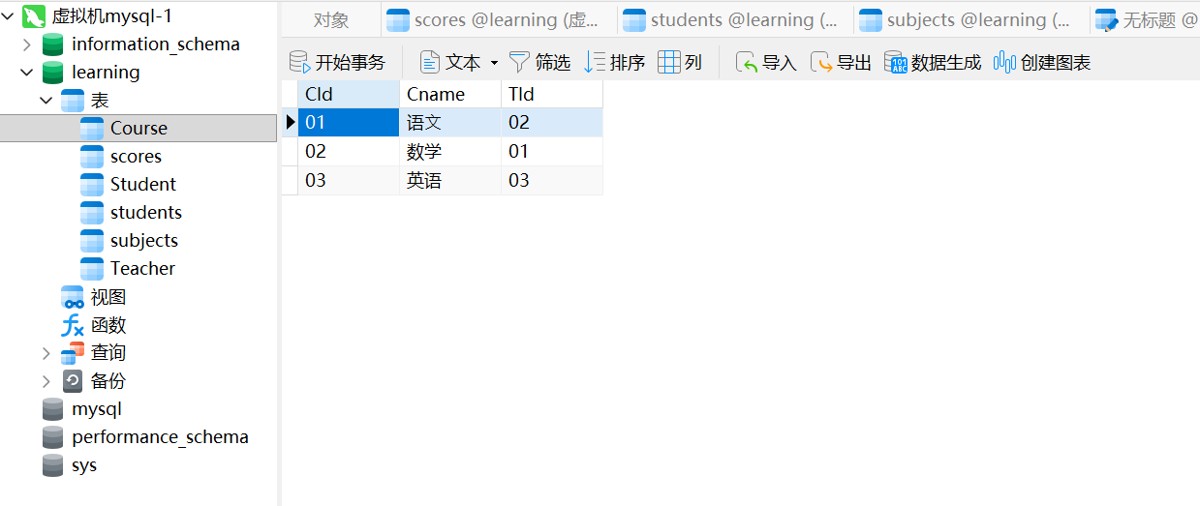Switch to the scores @learning tab
Screen dimensions: 1200x506
point(499,20)
